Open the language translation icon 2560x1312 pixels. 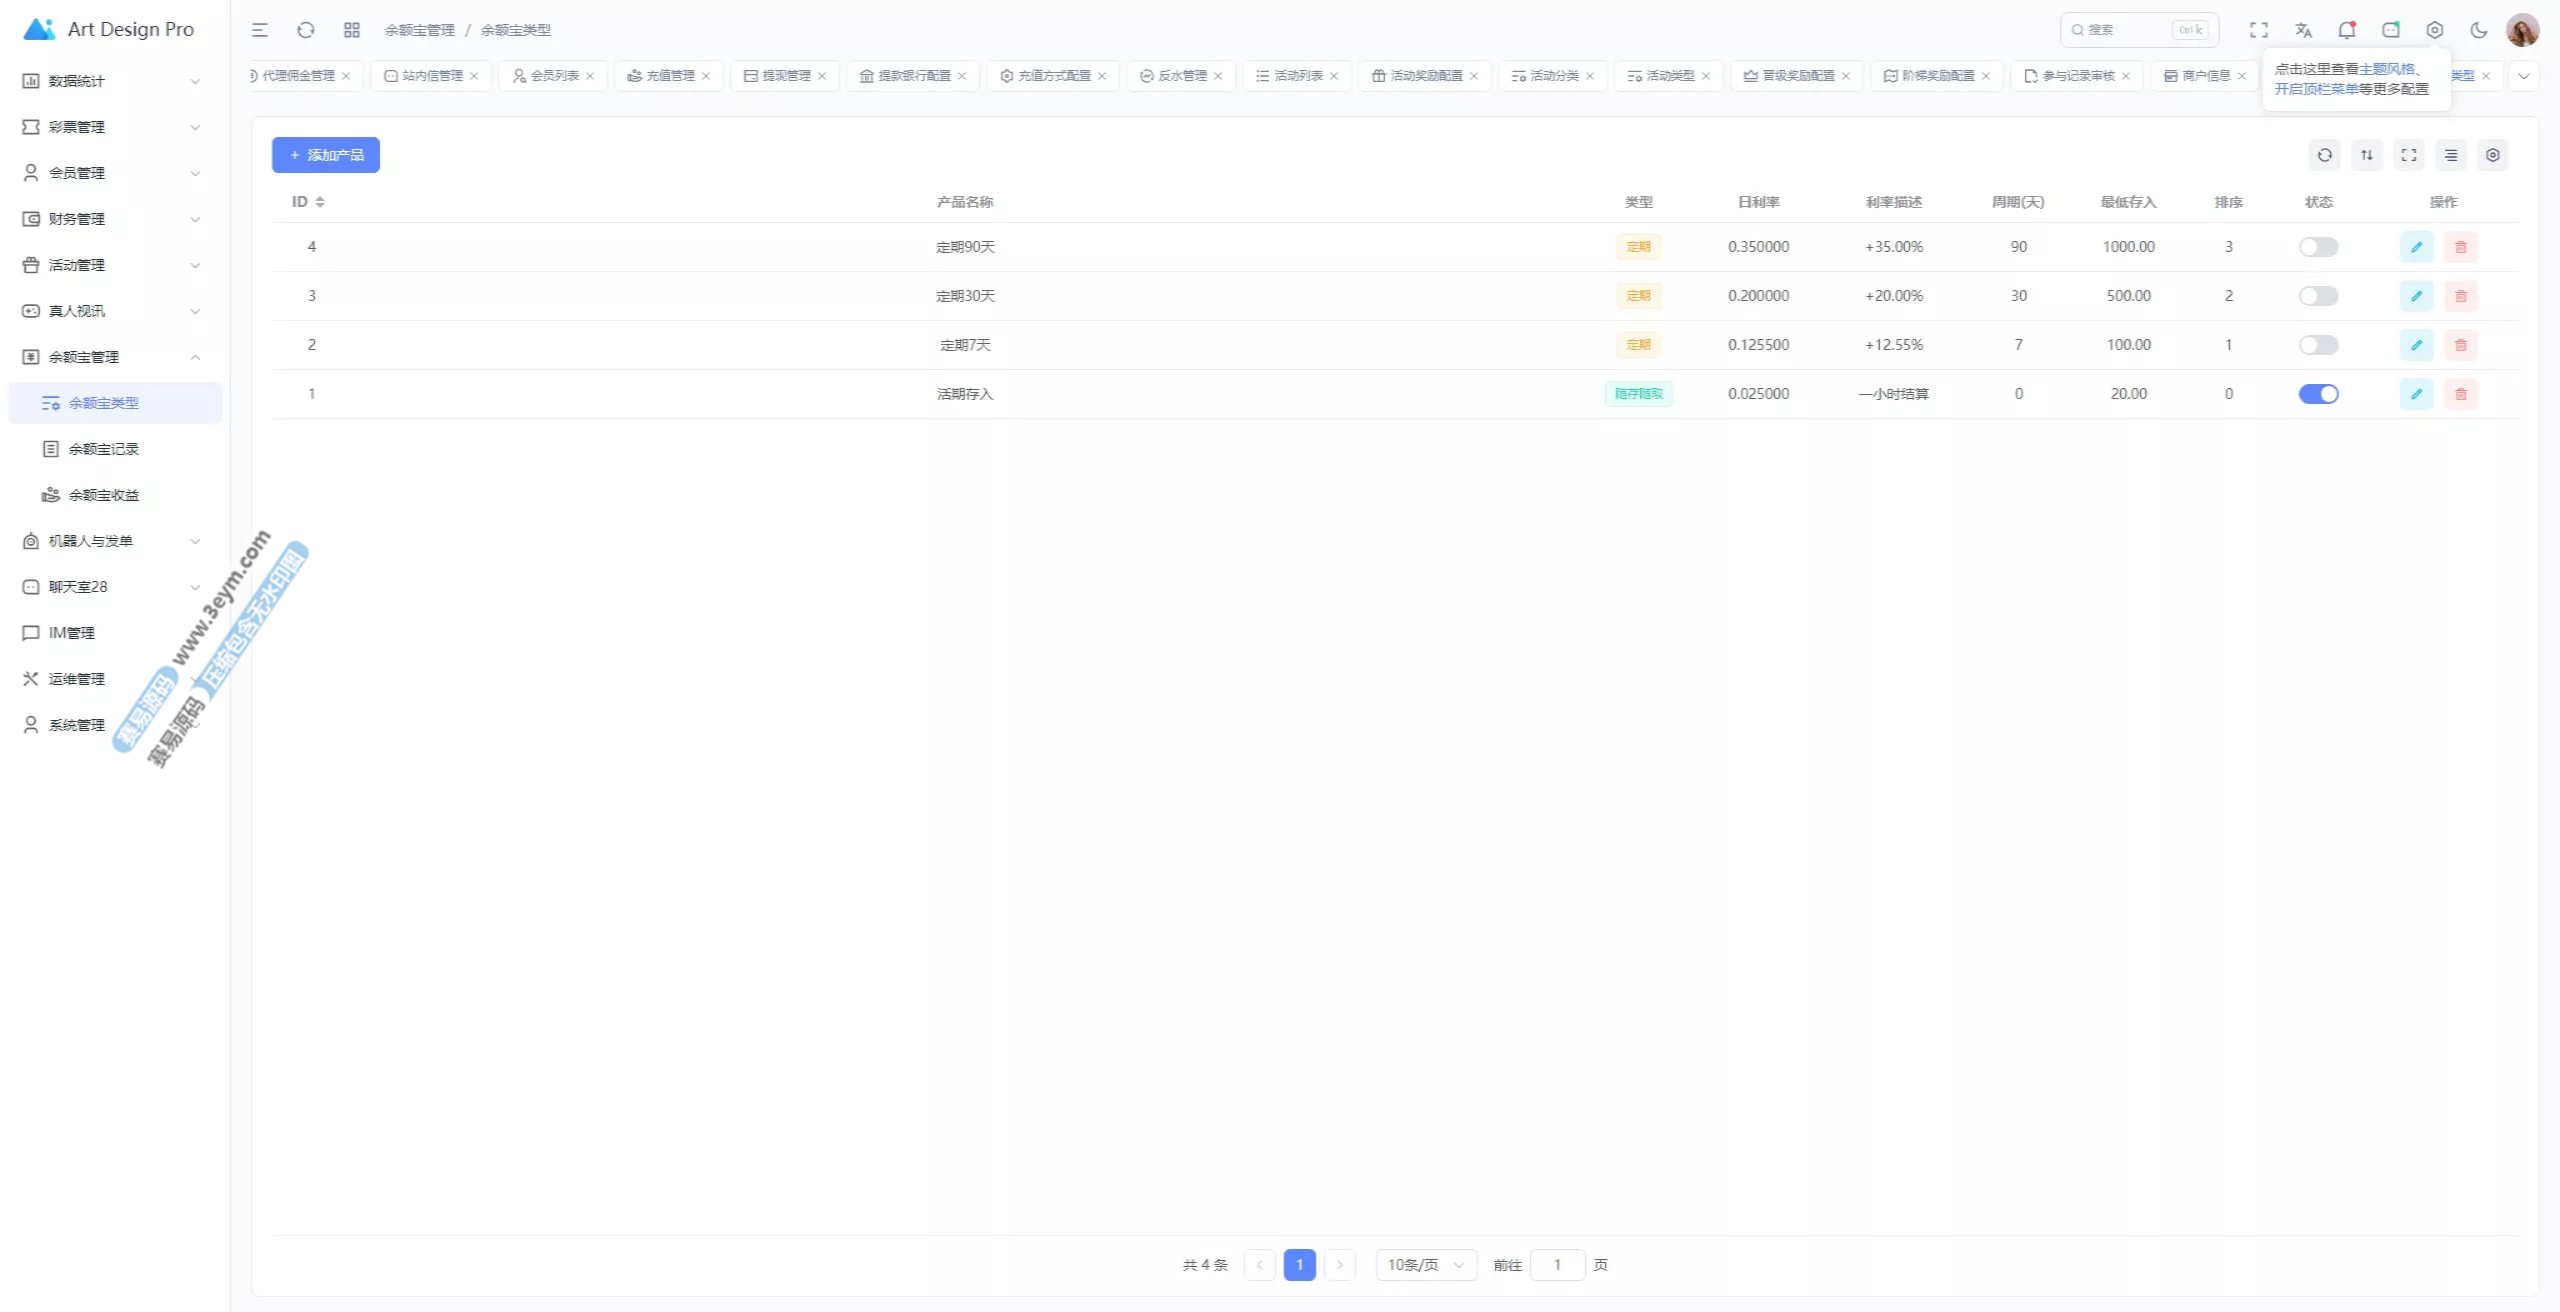click(2303, 30)
